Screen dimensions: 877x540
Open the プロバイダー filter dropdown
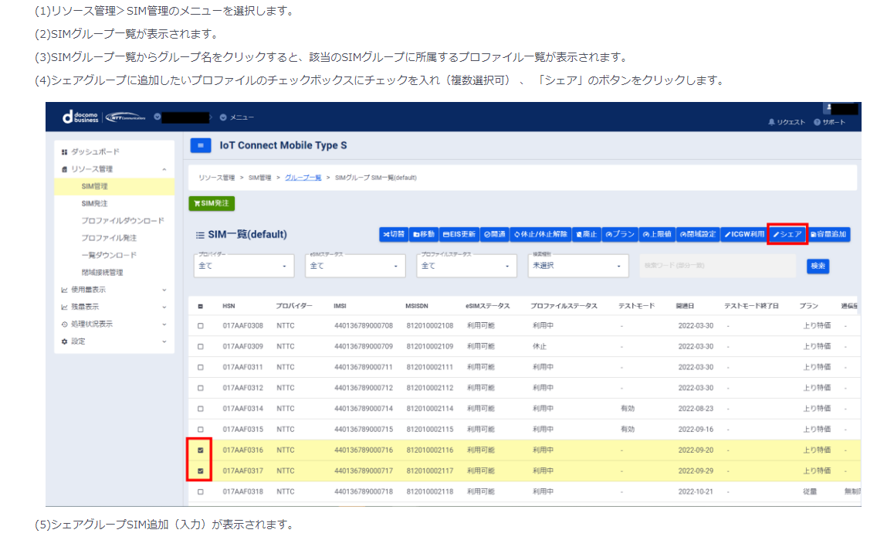[x=243, y=266]
